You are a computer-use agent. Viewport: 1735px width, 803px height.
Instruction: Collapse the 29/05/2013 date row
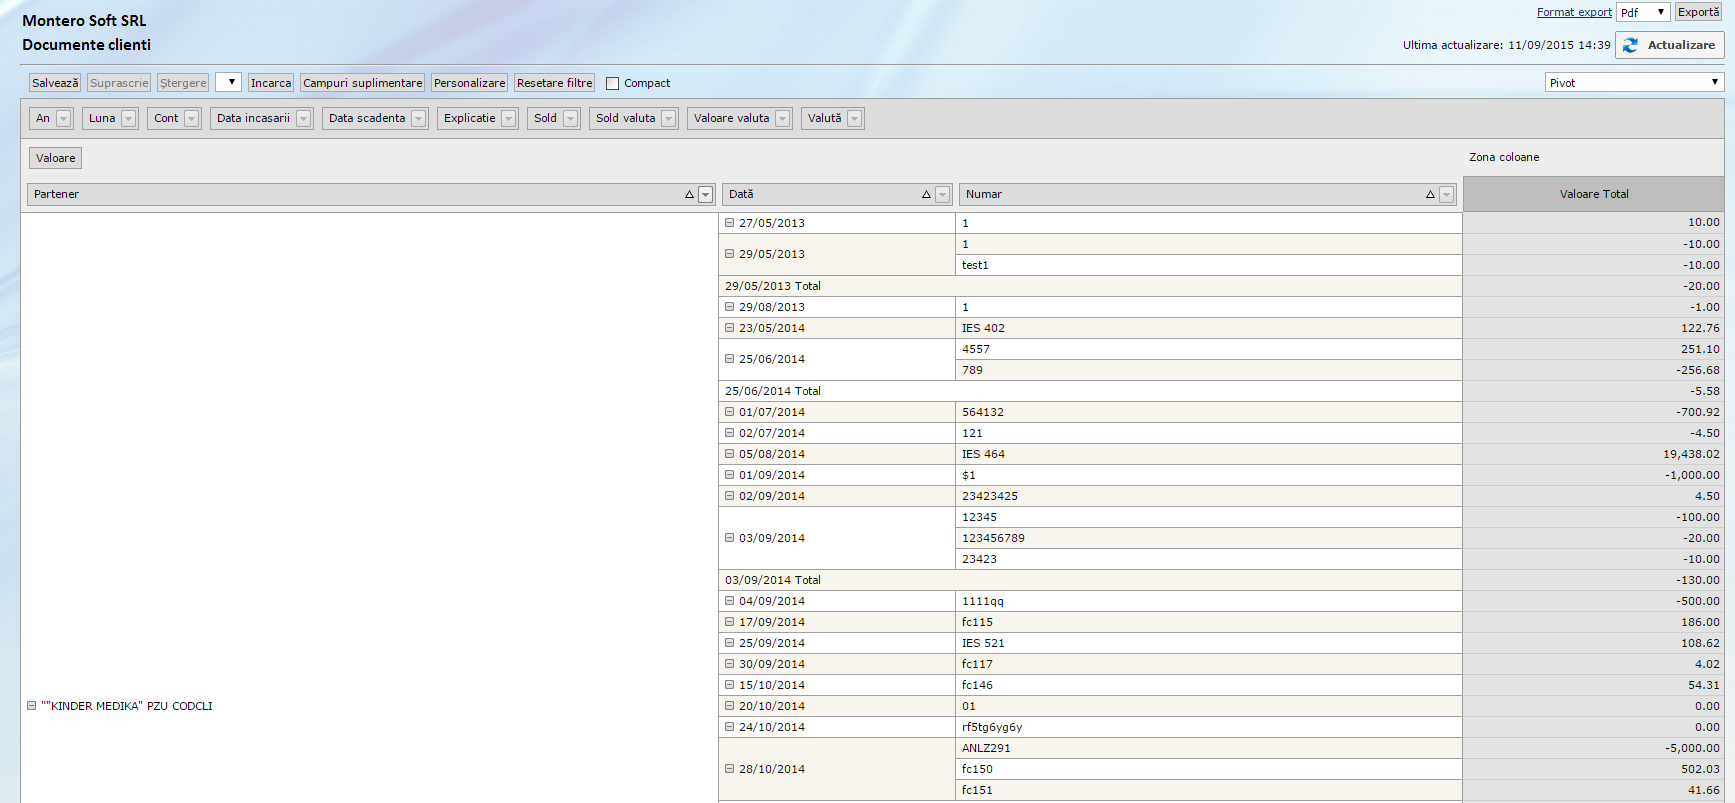tap(730, 254)
